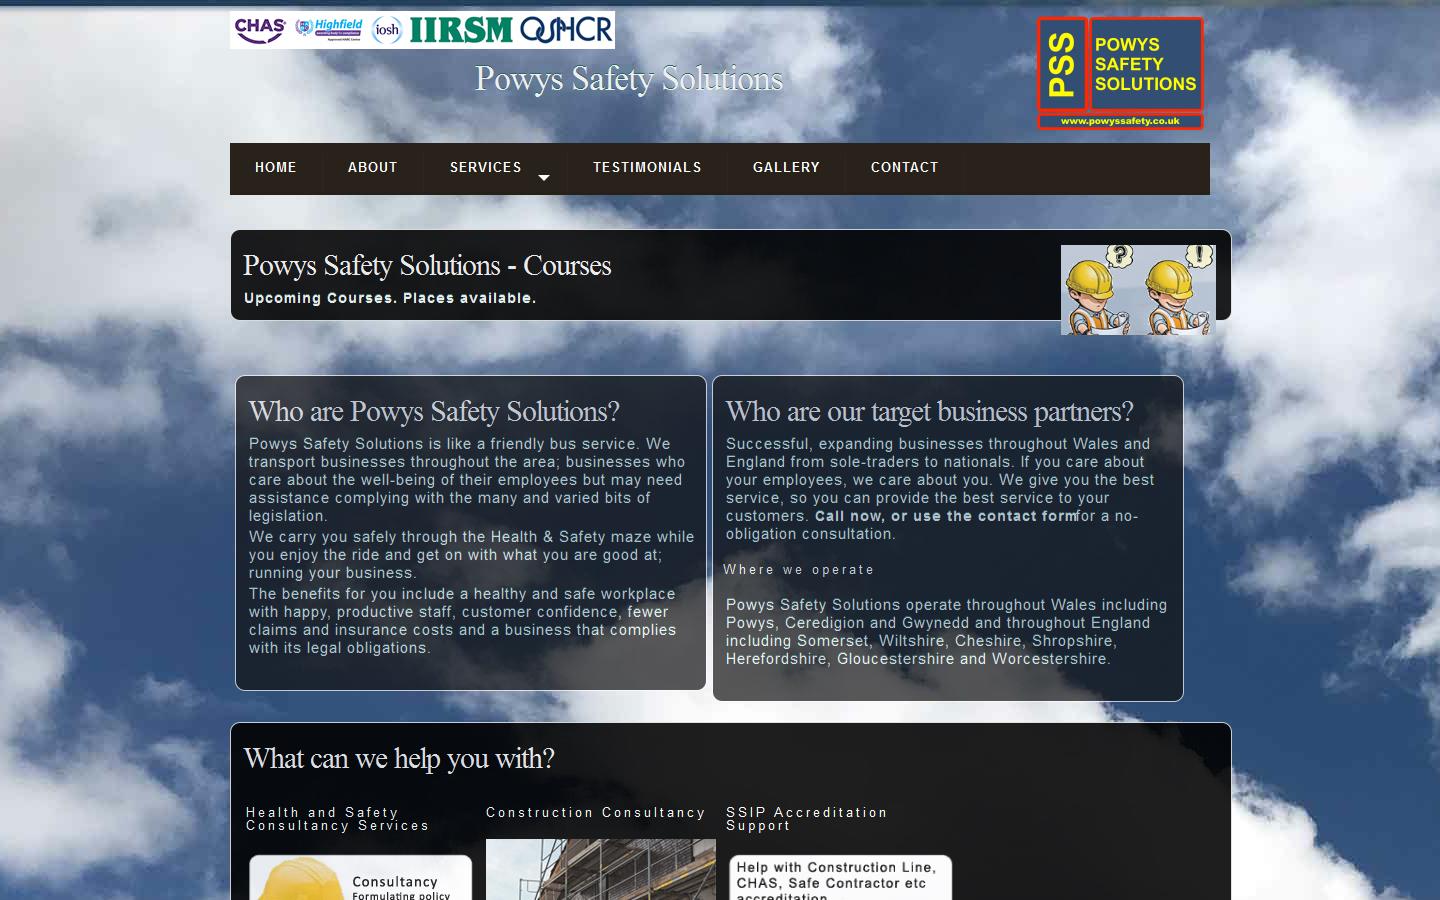1440x900 pixels.
Task: Click the IOSH circular logo
Action: tap(386, 29)
